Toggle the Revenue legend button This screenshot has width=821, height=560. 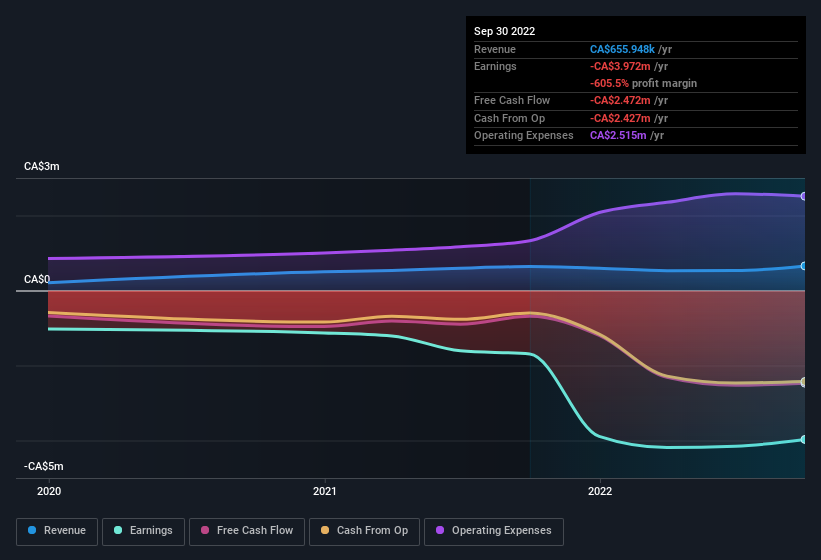pyautogui.click(x=57, y=531)
